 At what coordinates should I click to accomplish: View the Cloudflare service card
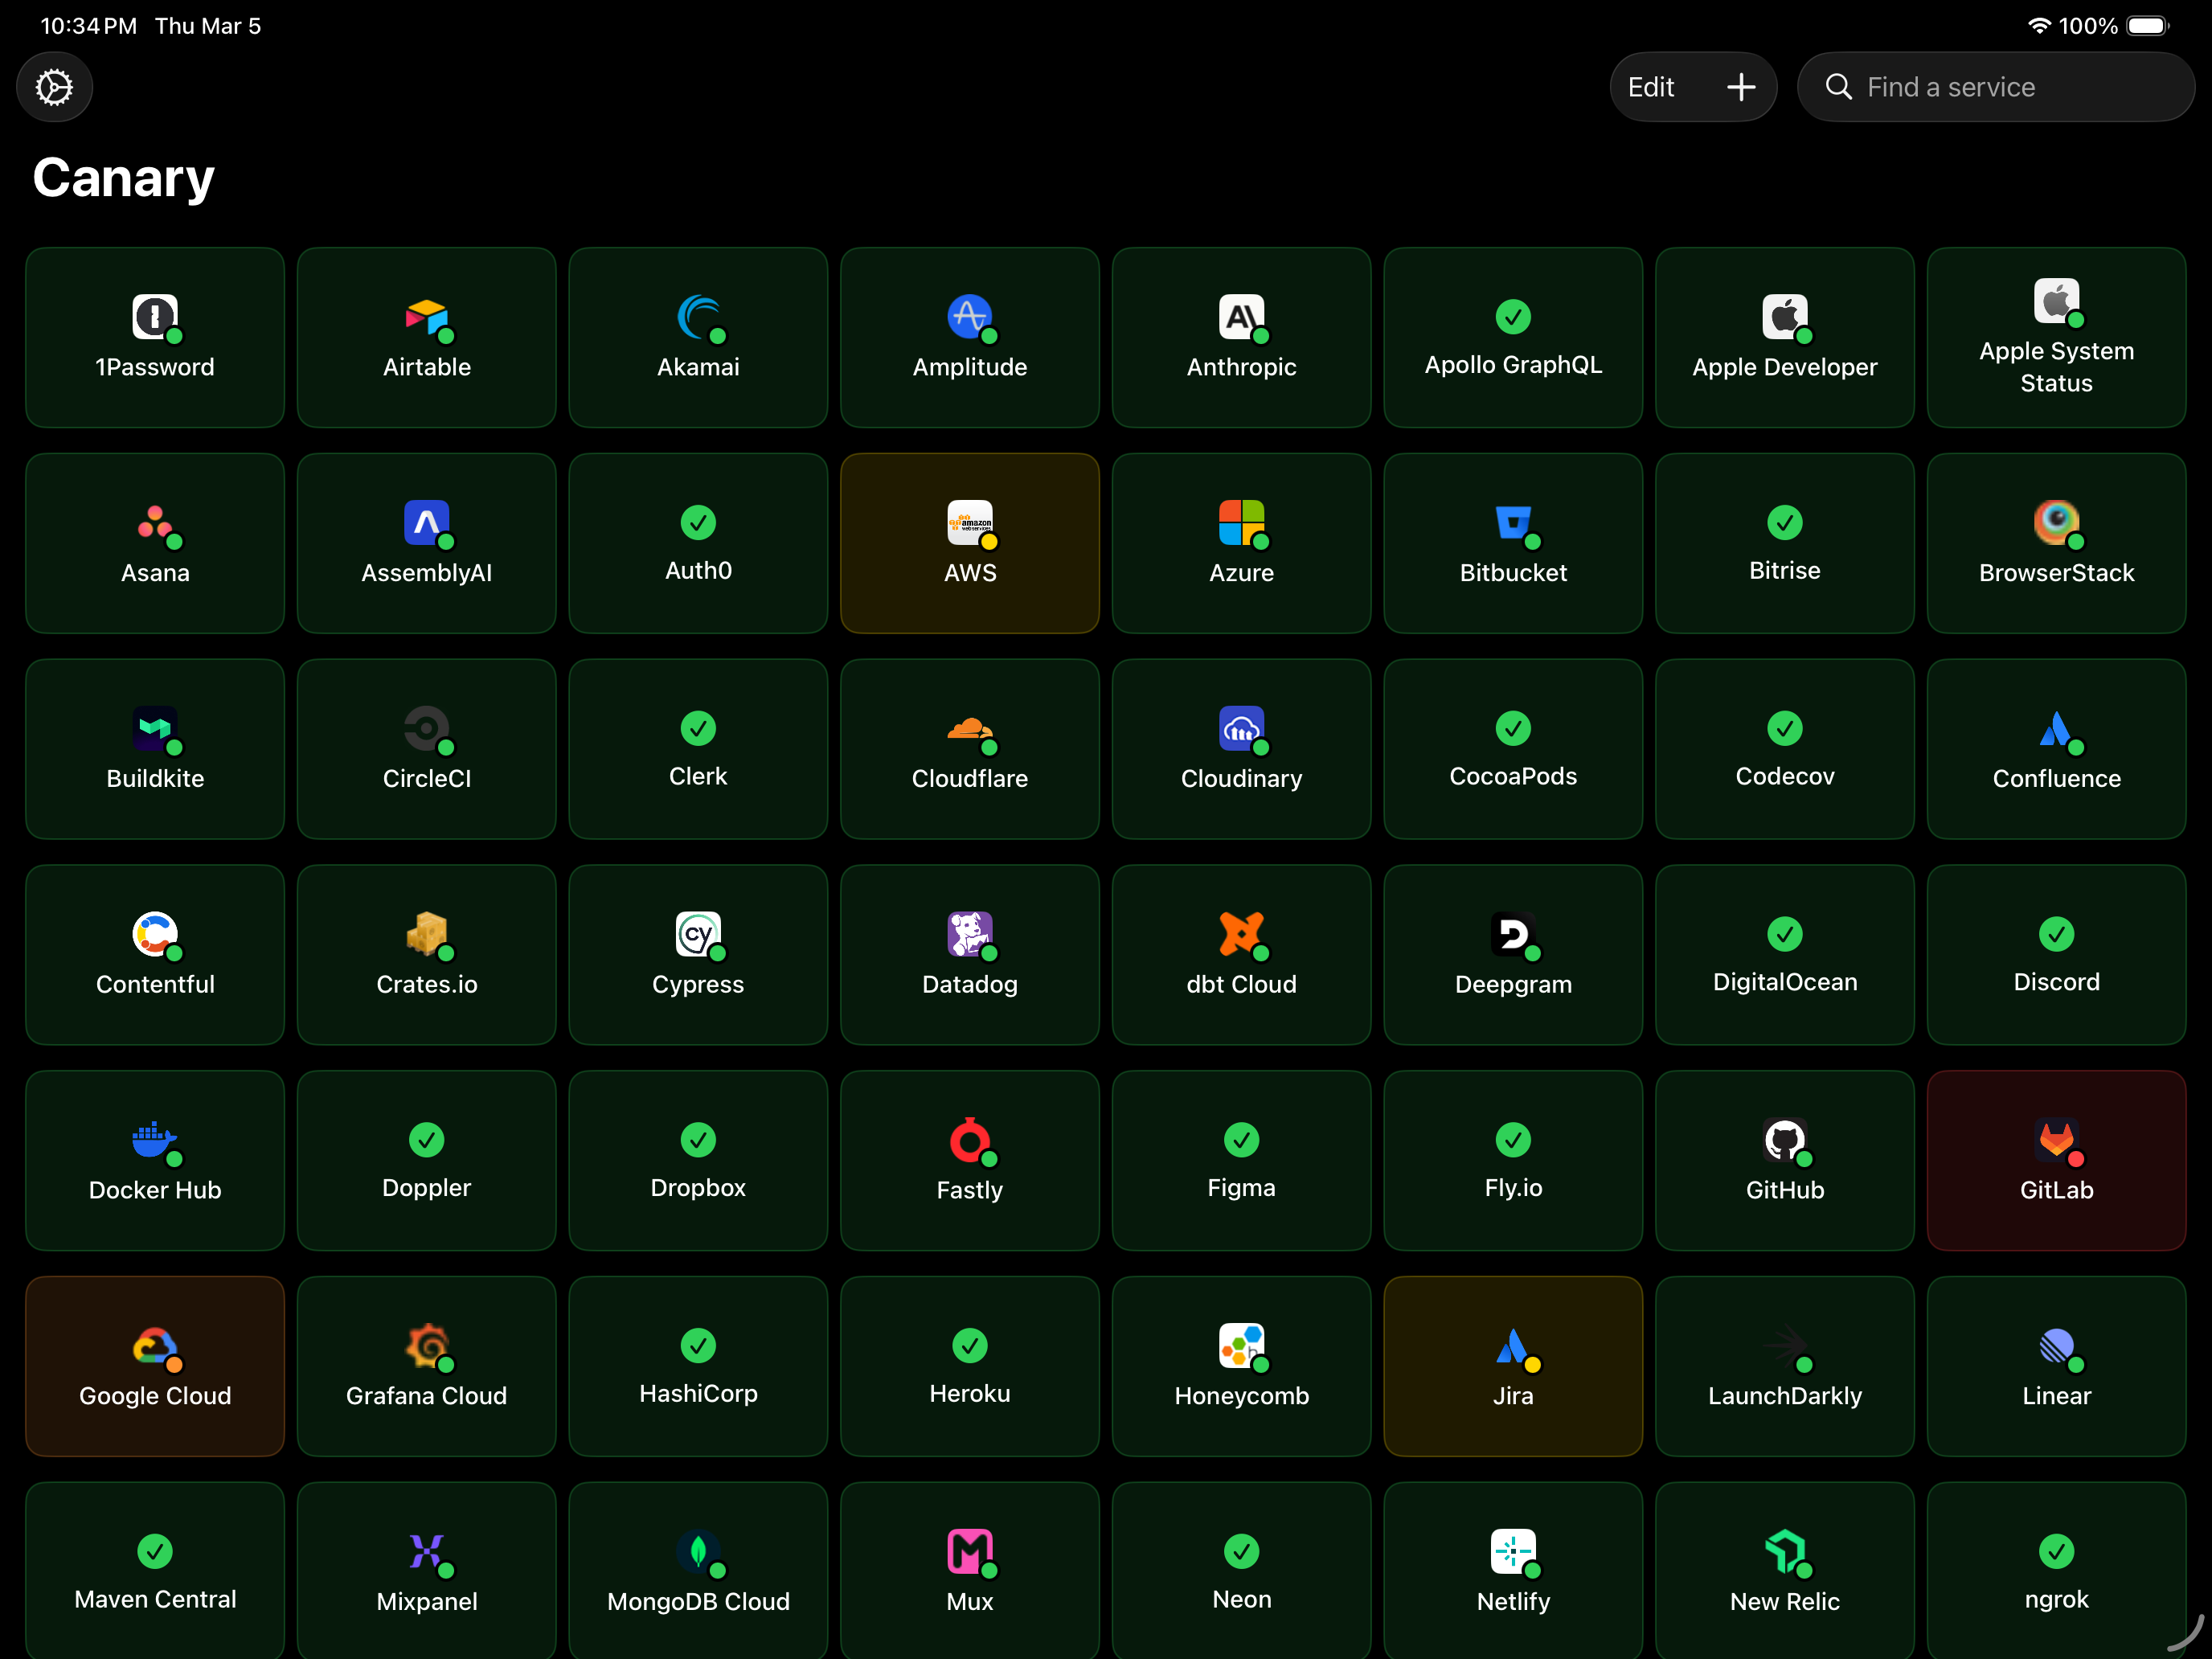pos(970,749)
